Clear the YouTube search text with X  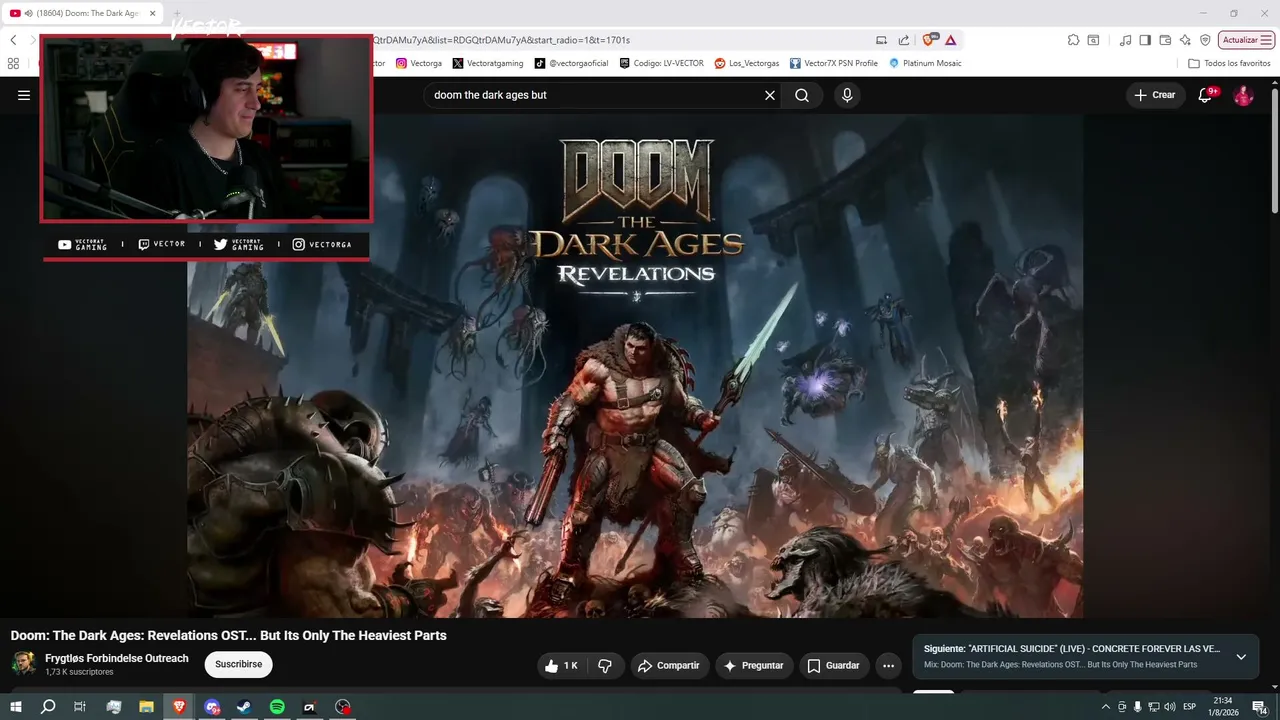click(x=770, y=95)
